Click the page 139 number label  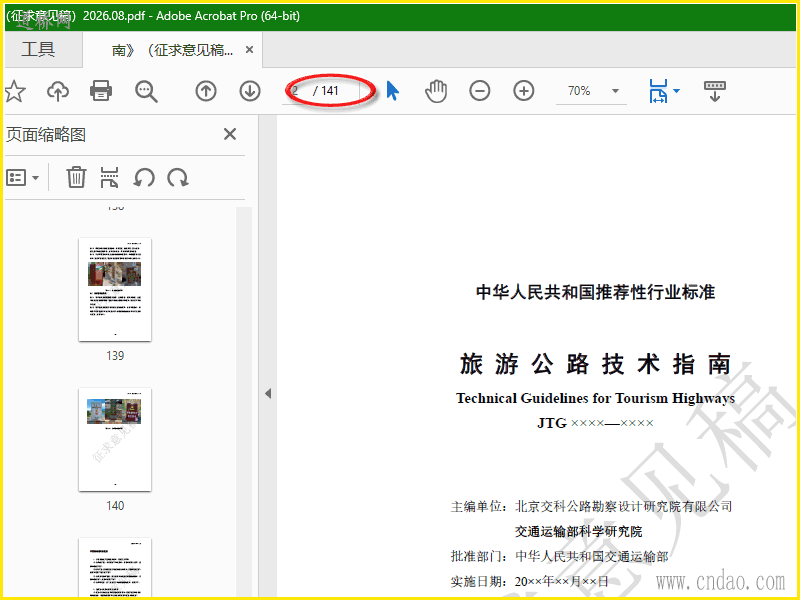pyautogui.click(x=115, y=356)
